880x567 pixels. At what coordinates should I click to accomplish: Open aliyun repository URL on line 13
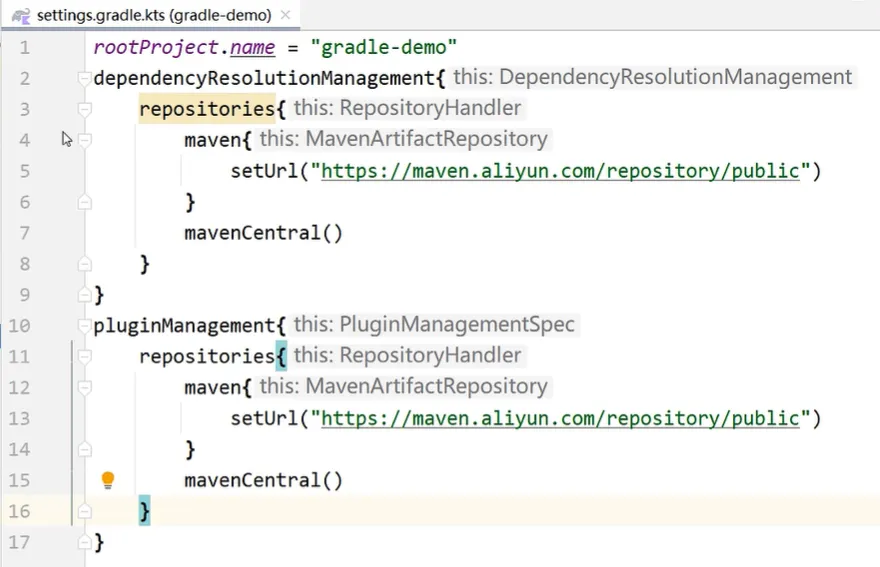pyautogui.click(x=560, y=418)
